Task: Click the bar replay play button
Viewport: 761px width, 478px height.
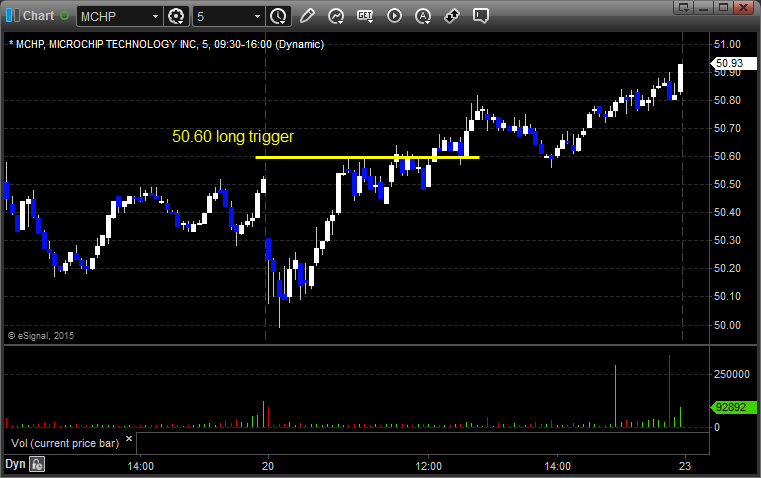Action: tap(394, 16)
